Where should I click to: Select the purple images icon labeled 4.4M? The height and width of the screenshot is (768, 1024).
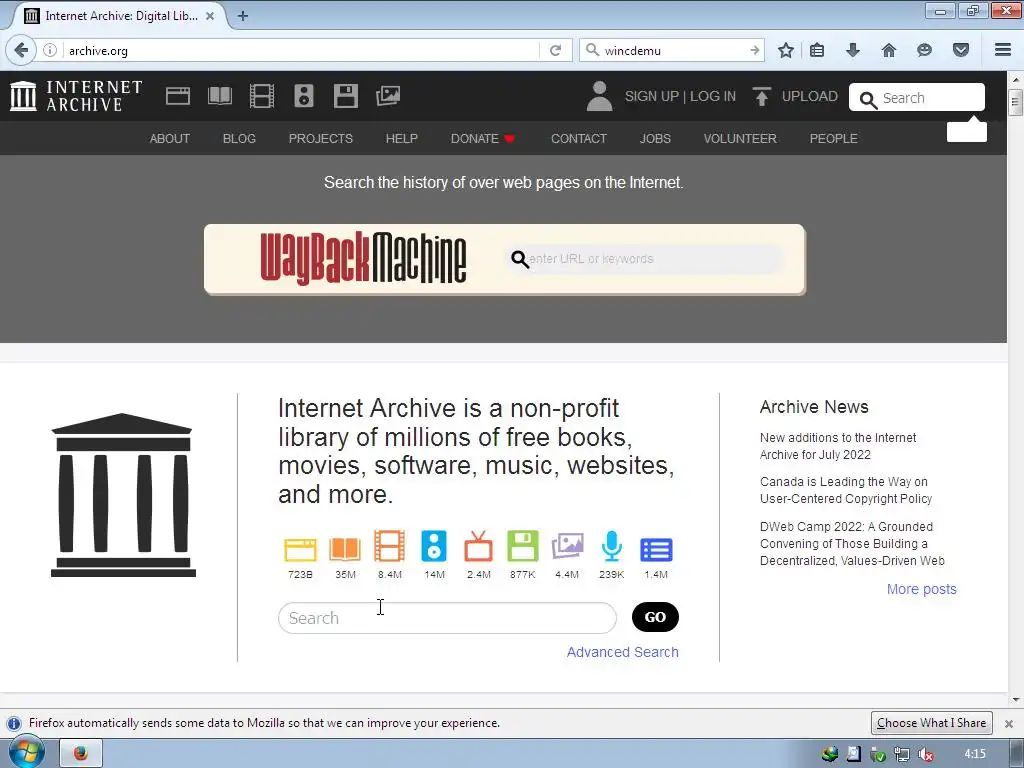pyautogui.click(x=567, y=546)
